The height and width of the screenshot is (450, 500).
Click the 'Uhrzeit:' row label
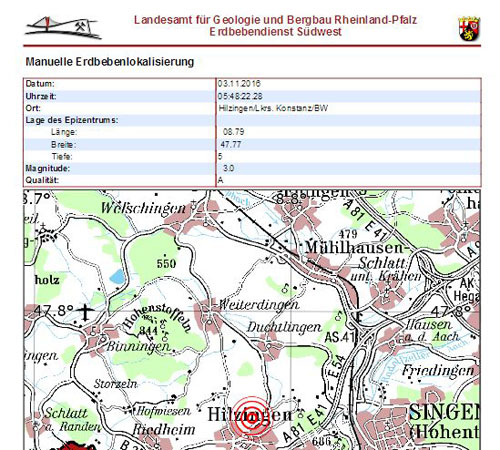pyautogui.click(x=41, y=96)
